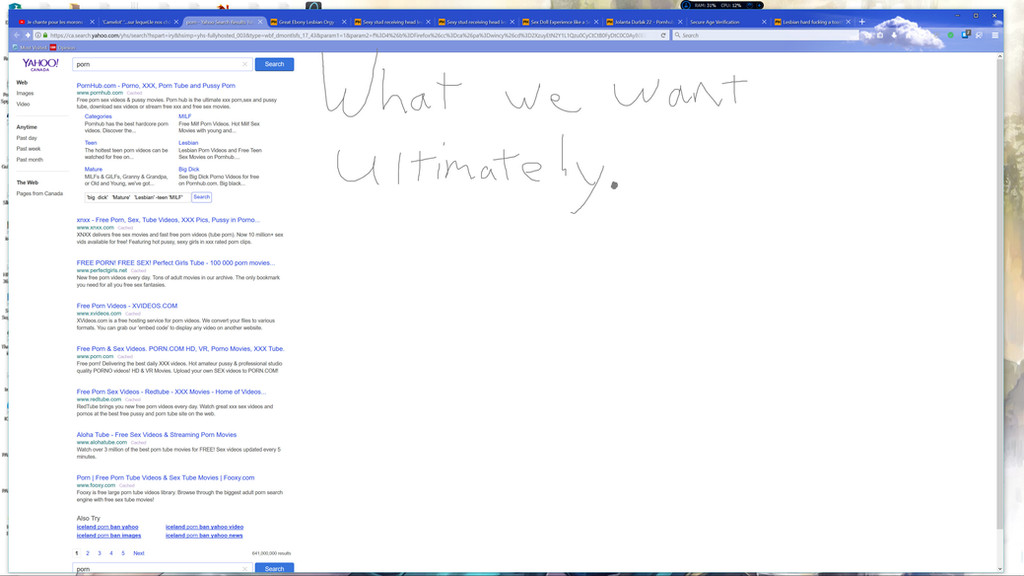
Task: Clear the Yahoo search box with the X
Action: 245,64
